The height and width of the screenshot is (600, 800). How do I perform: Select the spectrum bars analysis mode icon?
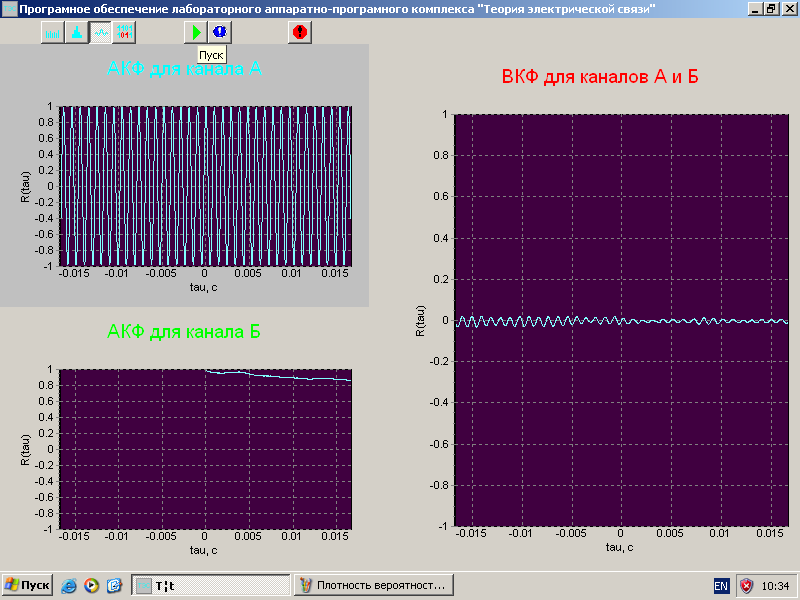[x=53, y=33]
